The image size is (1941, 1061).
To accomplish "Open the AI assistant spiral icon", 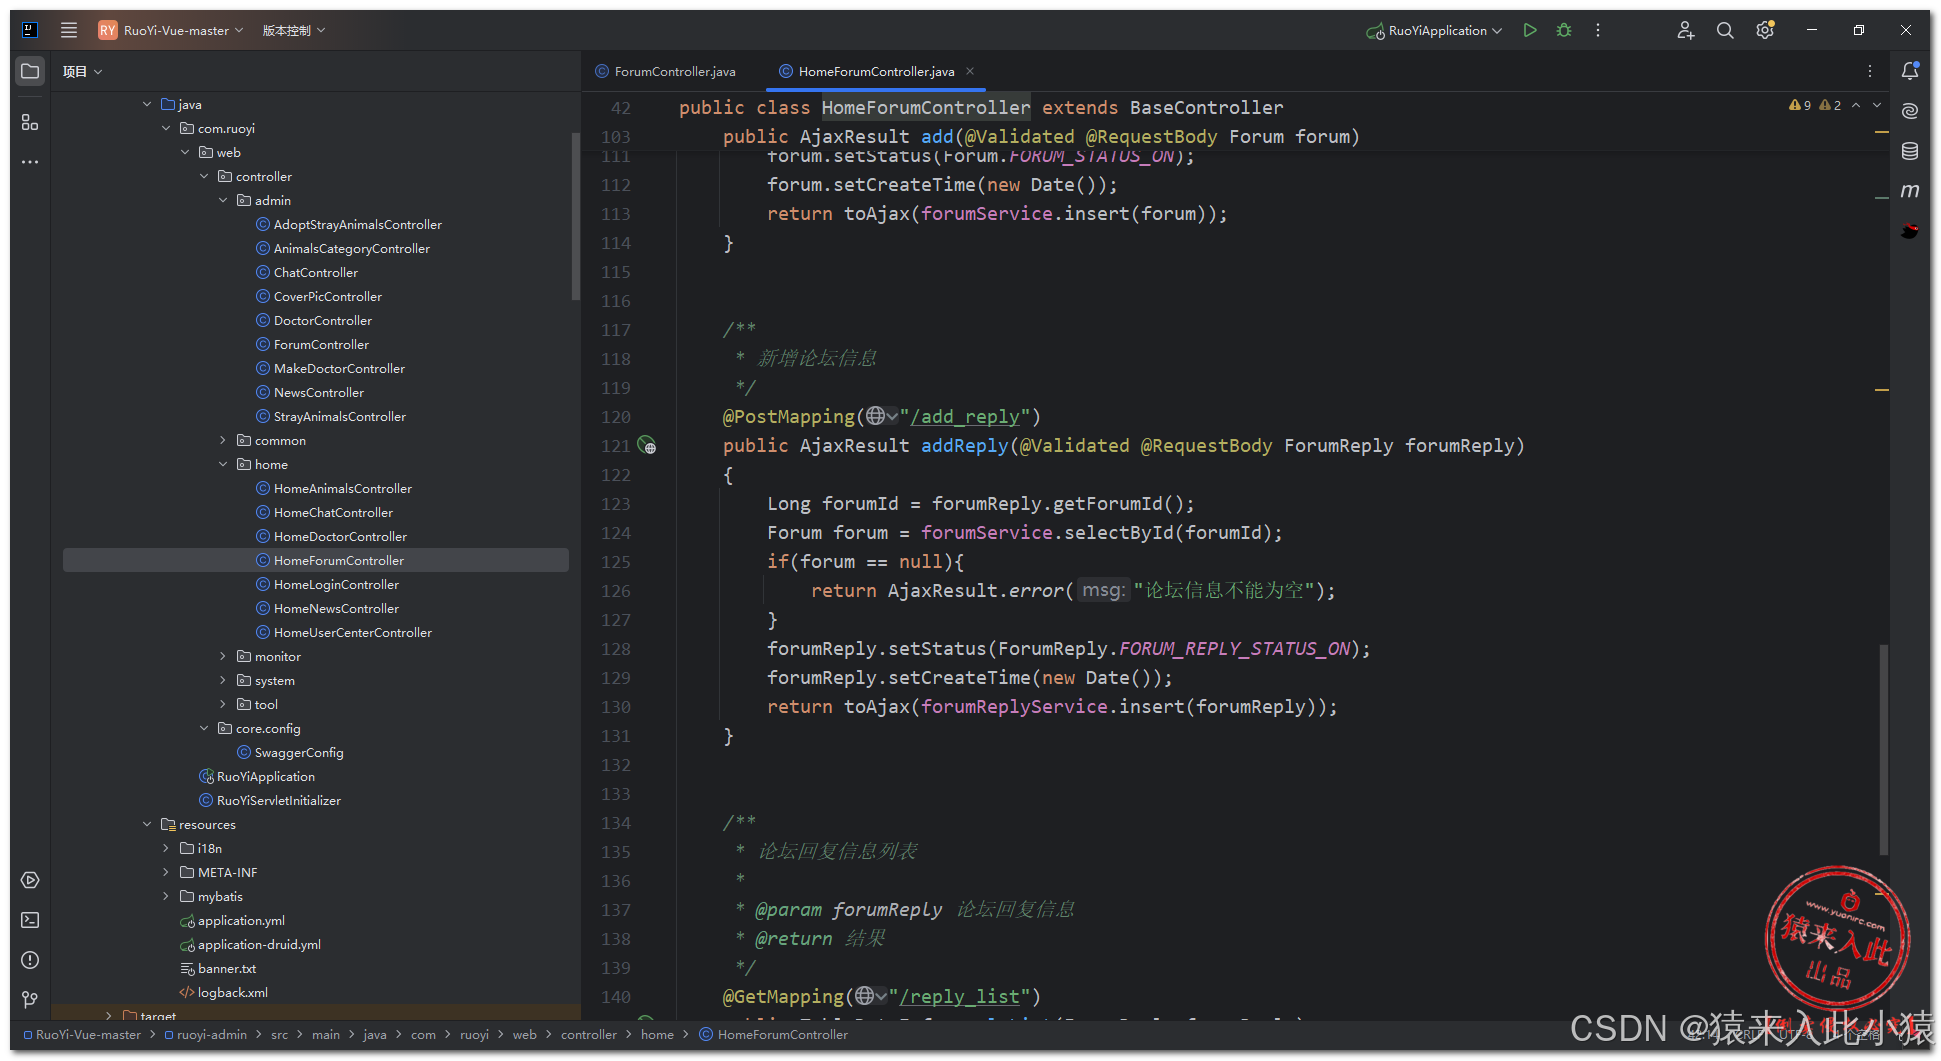I will point(1910,111).
